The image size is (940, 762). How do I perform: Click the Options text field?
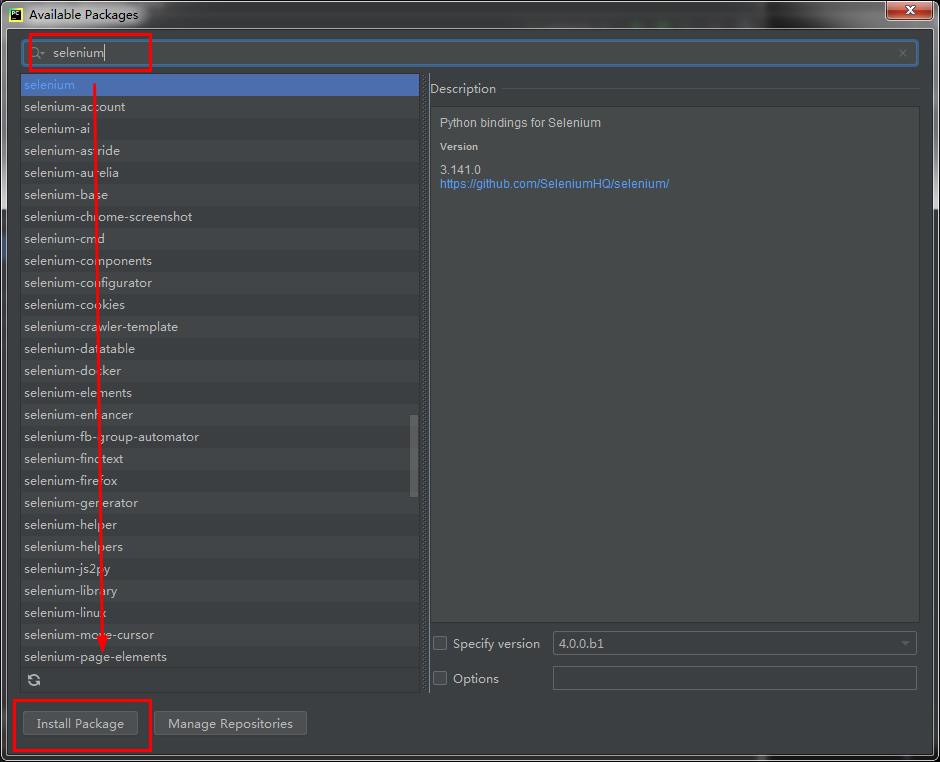coord(734,678)
